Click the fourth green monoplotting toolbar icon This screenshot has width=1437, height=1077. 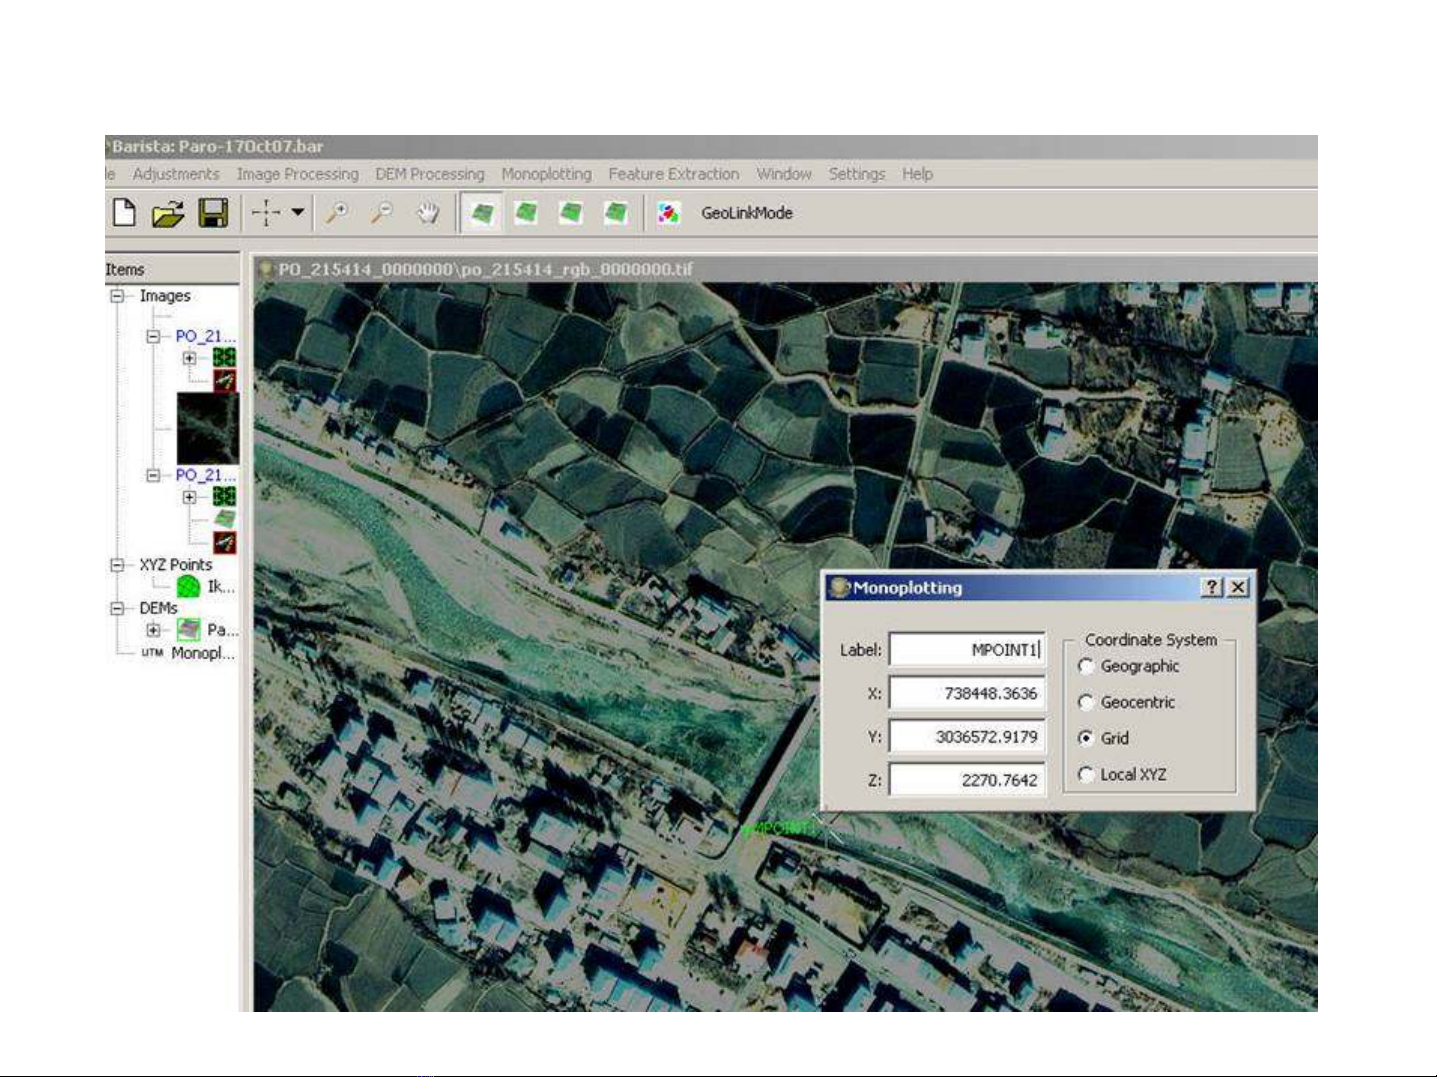coord(616,213)
